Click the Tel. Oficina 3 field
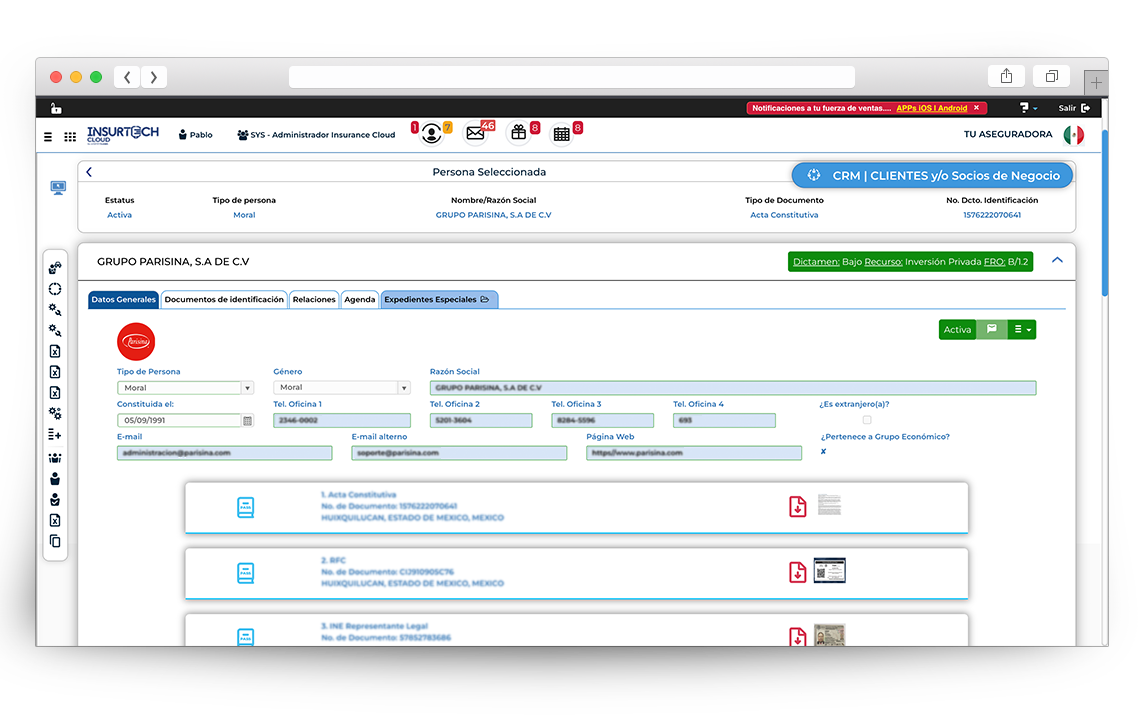This screenshot has height=715, width=1138. click(602, 420)
